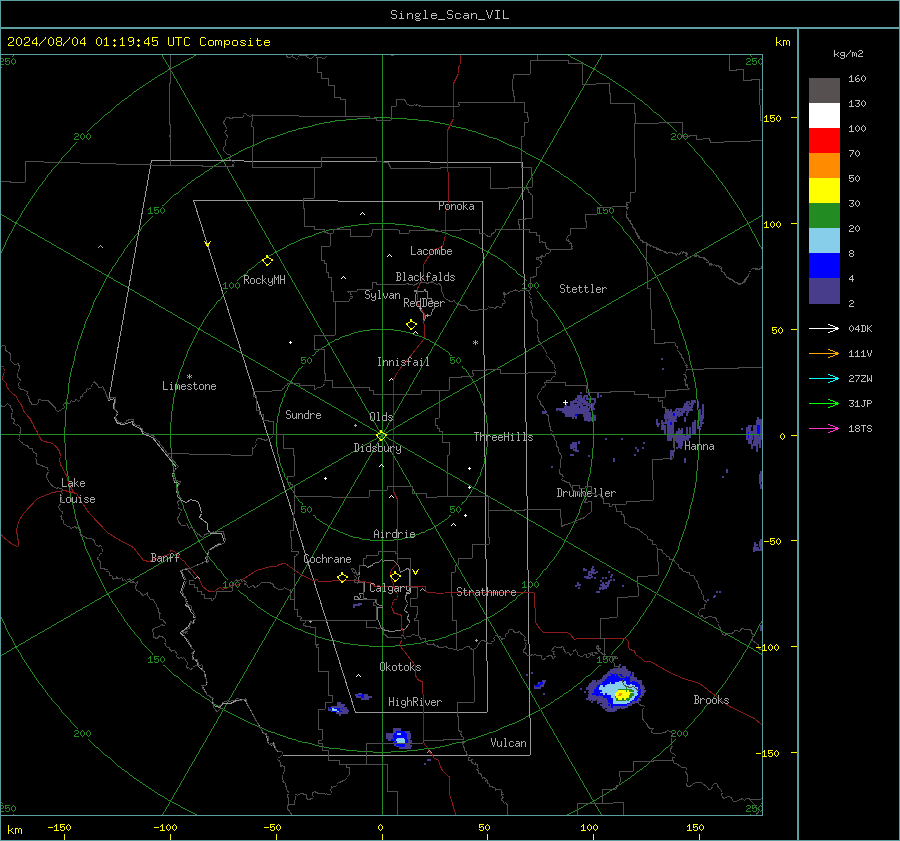
Task: Click the kg/m2 unit label
Action: (848, 54)
